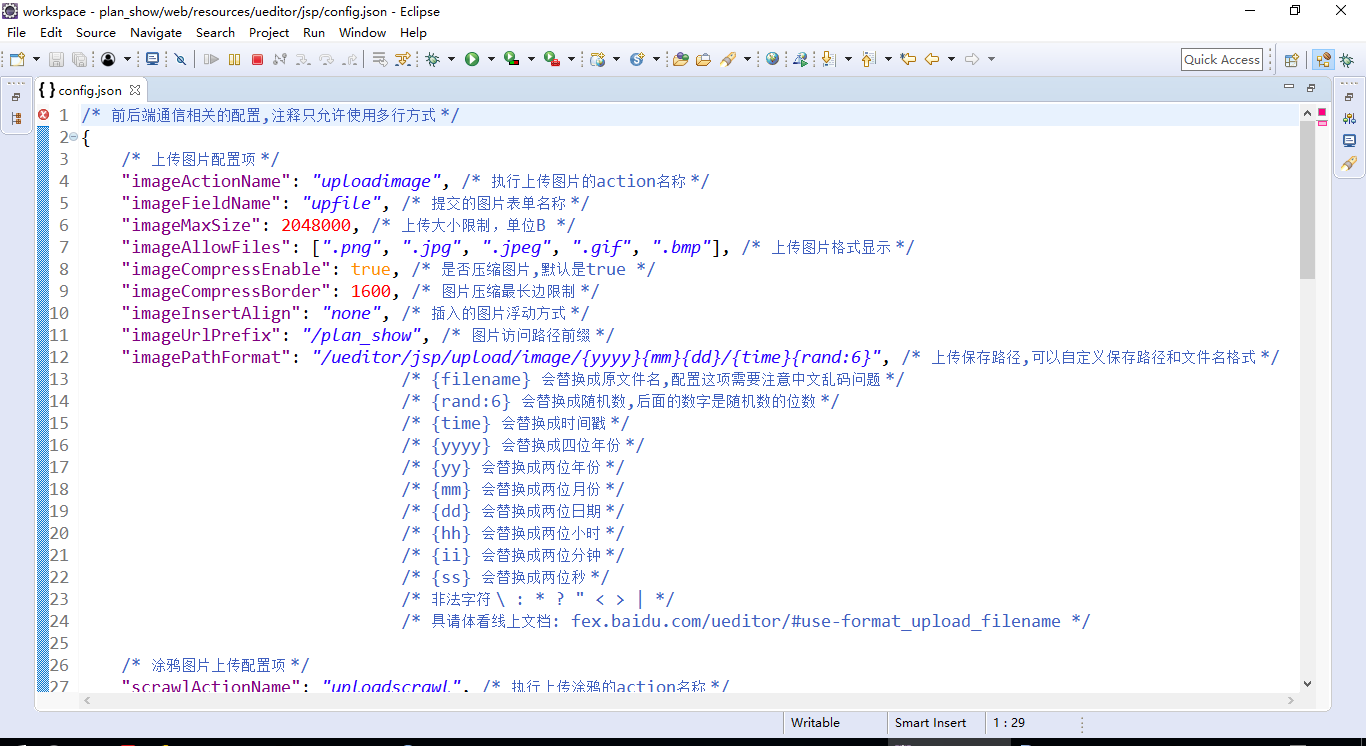The image size is (1366, 746).
Task: Click the red Terminate stop icon
Action: tap(257, 59)
